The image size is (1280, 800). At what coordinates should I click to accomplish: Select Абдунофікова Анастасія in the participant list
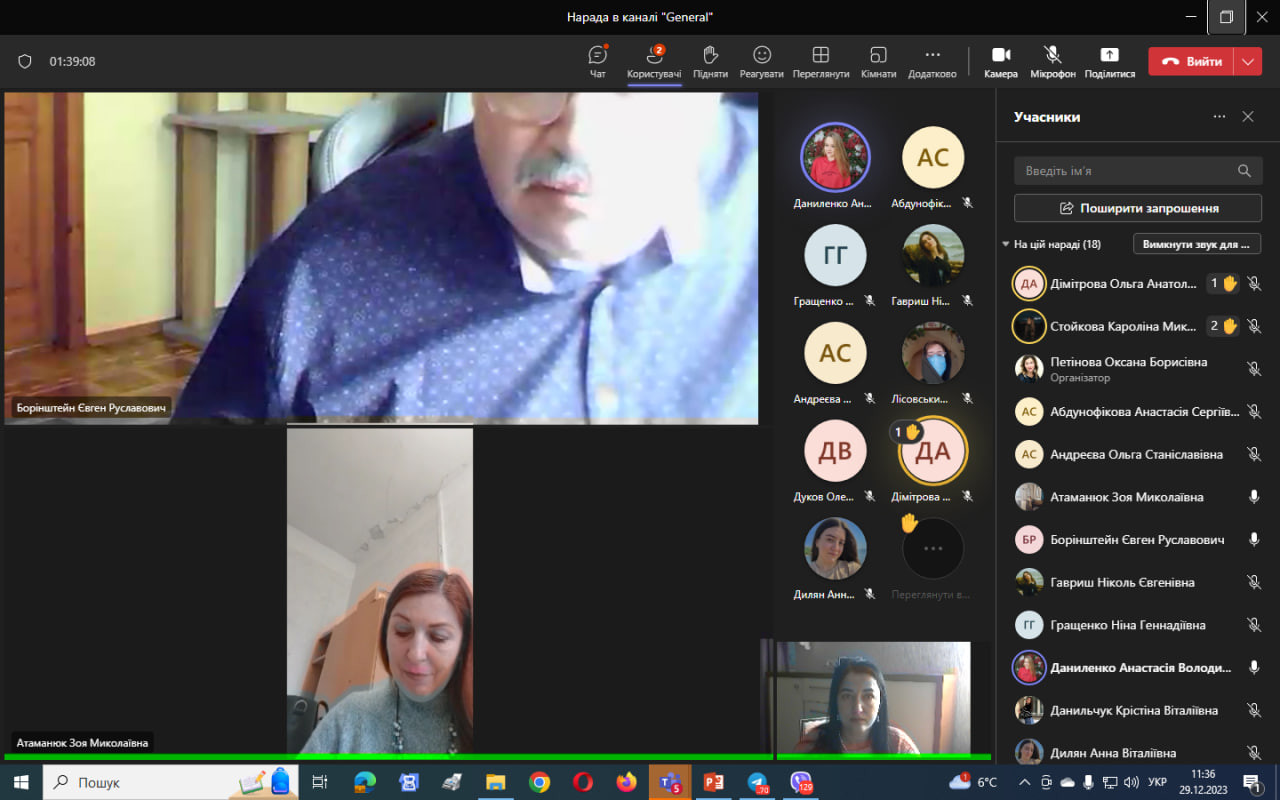tap(1138, 412)
